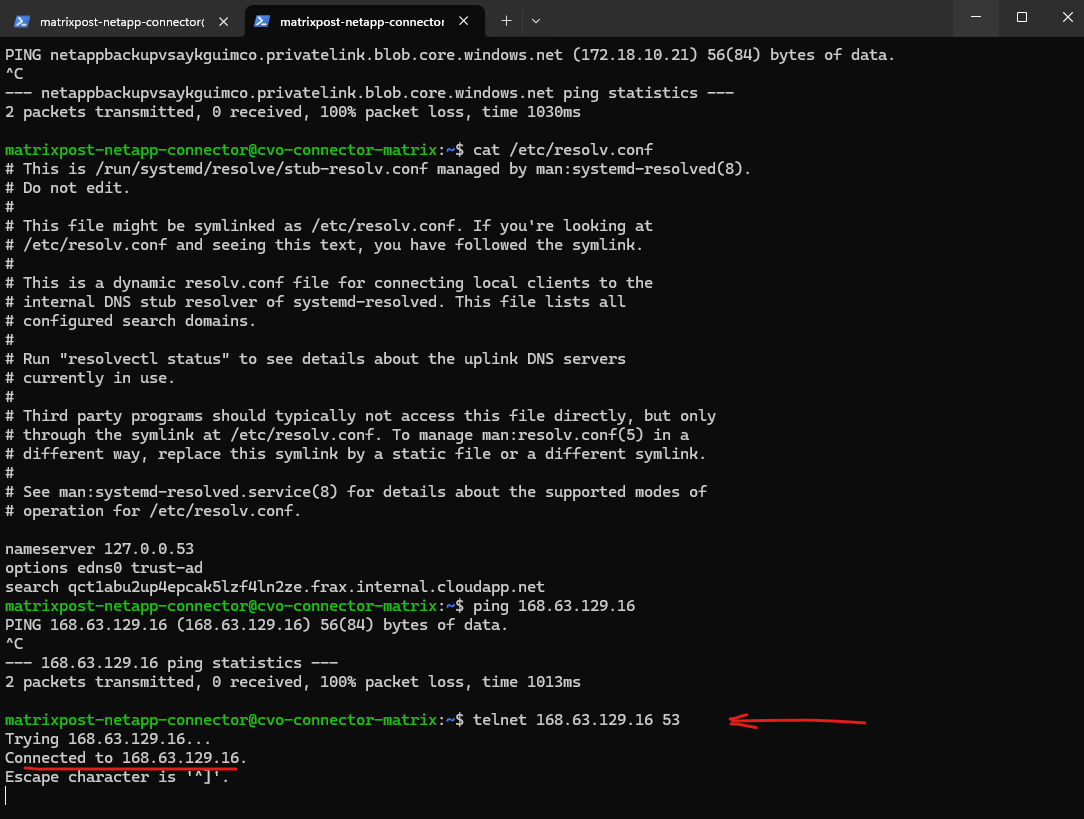Screen dimensions: 1084x819
Task: Click the comment line mentioning stub-resolv.conf
Action: [378, 169]
